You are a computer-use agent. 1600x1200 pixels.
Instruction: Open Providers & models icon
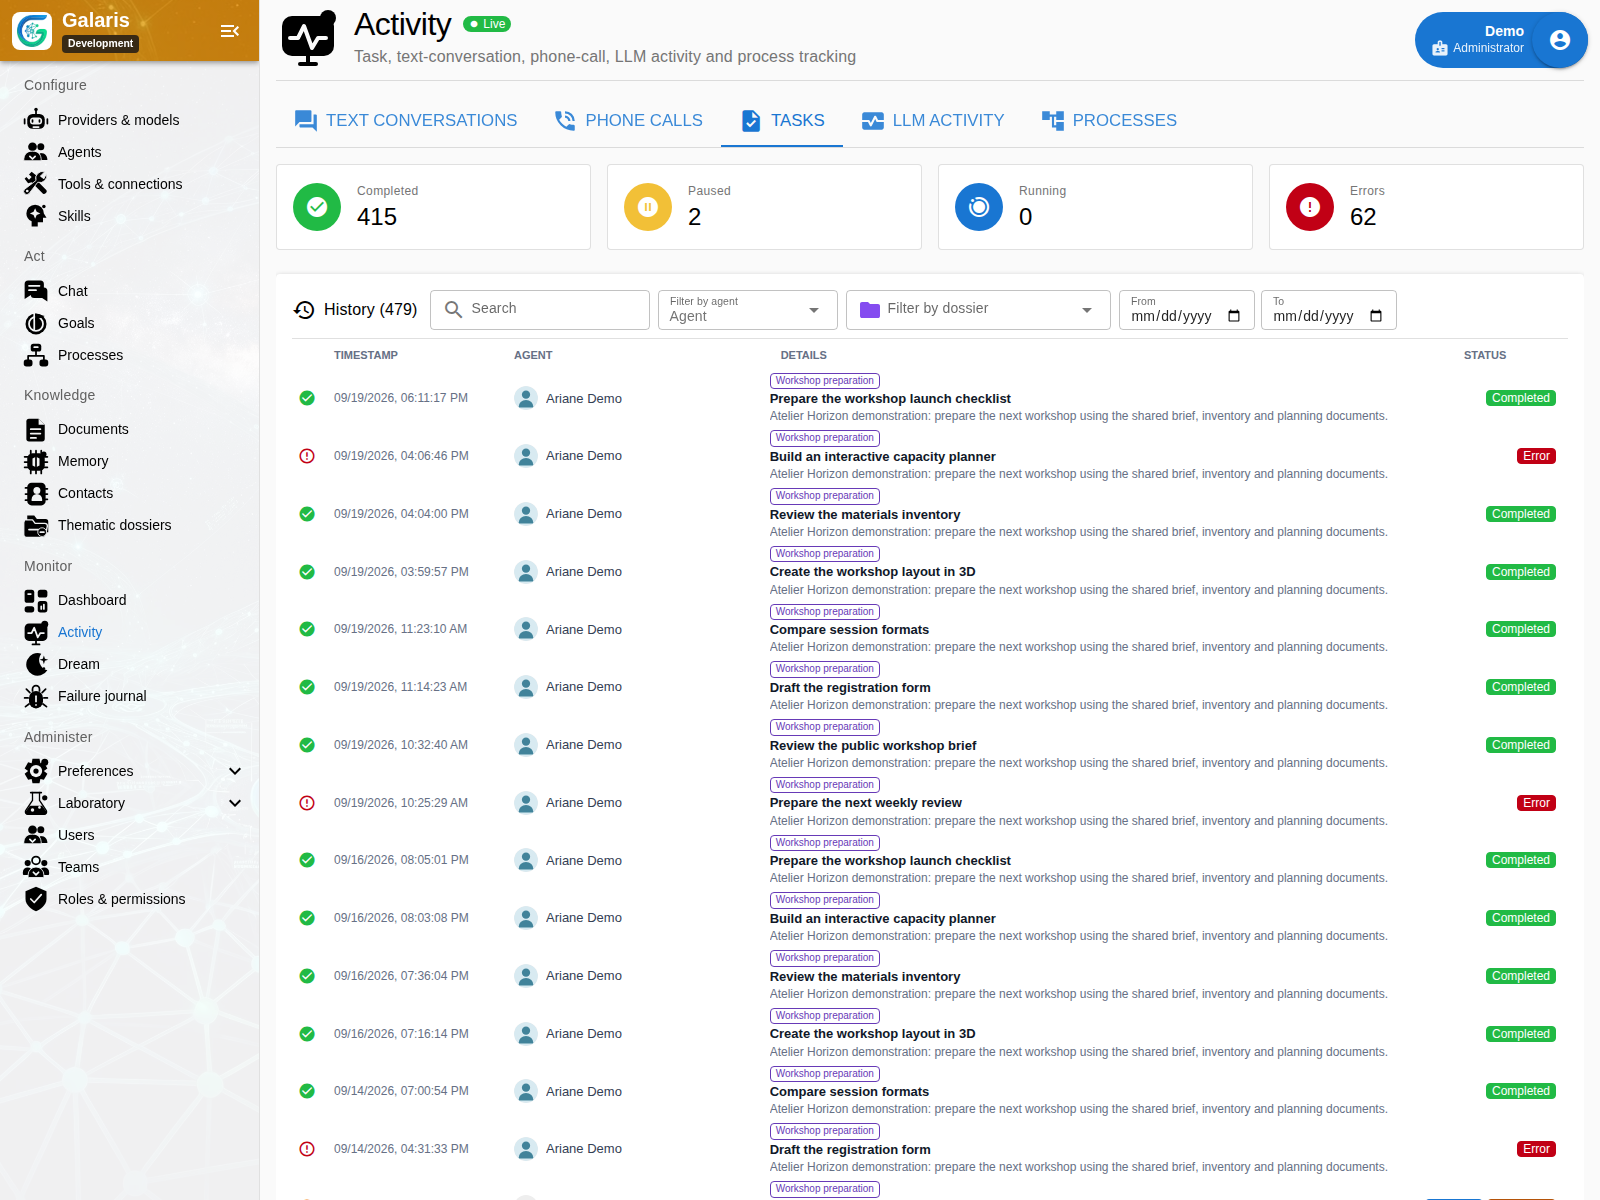pyautogui.click(x=36, y=120)
